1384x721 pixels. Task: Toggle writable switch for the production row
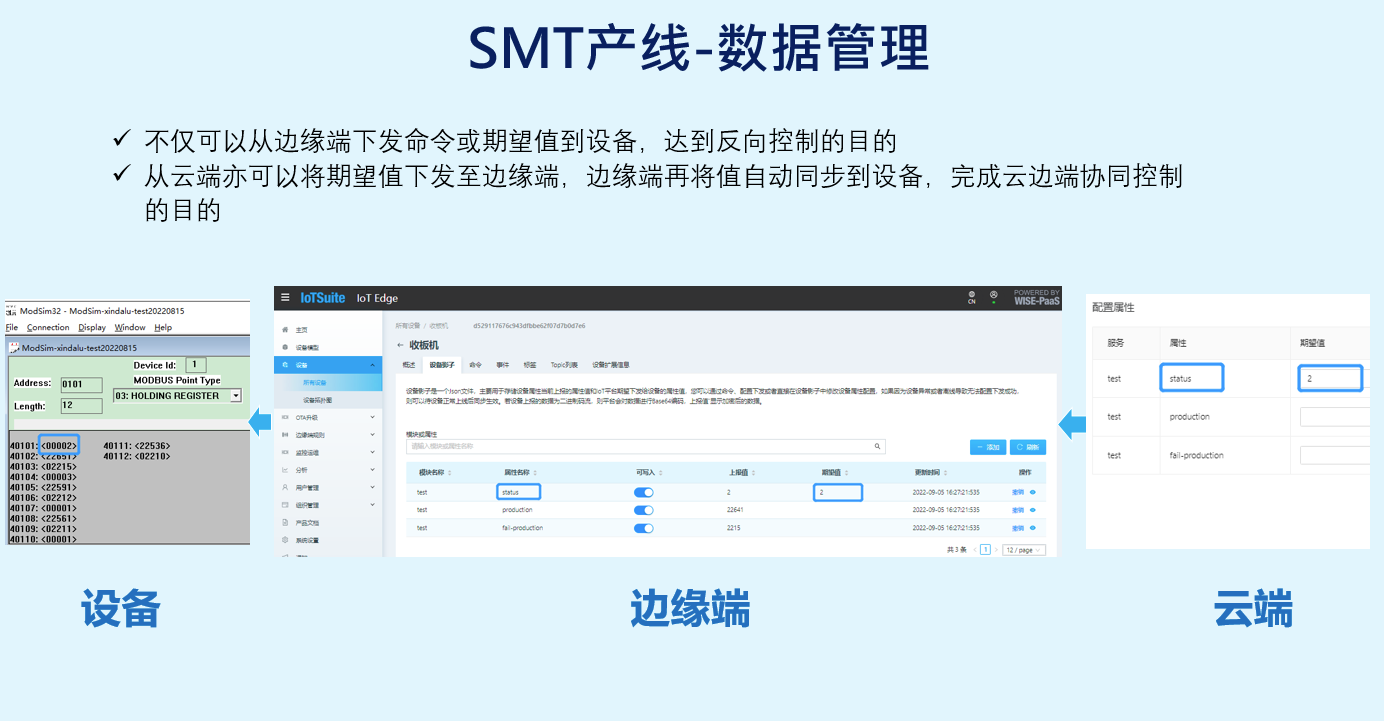[644, 510]
